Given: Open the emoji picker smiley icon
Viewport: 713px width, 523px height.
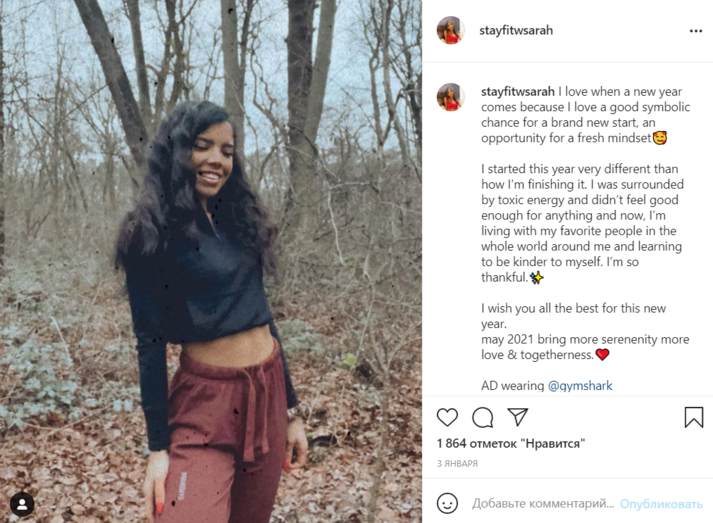Looking at the screenshot, I should pos(448,503).
